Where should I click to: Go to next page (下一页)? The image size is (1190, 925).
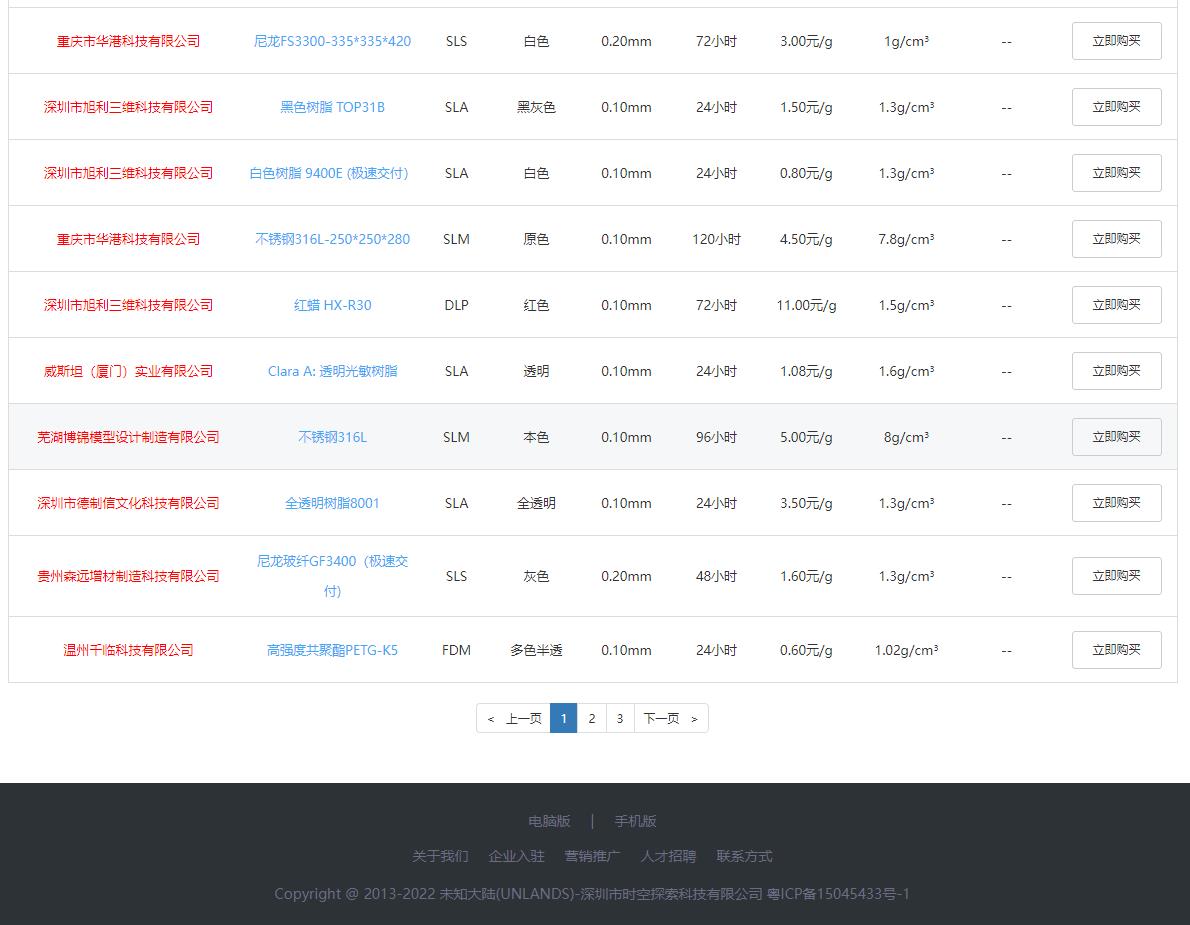[670, 718]
